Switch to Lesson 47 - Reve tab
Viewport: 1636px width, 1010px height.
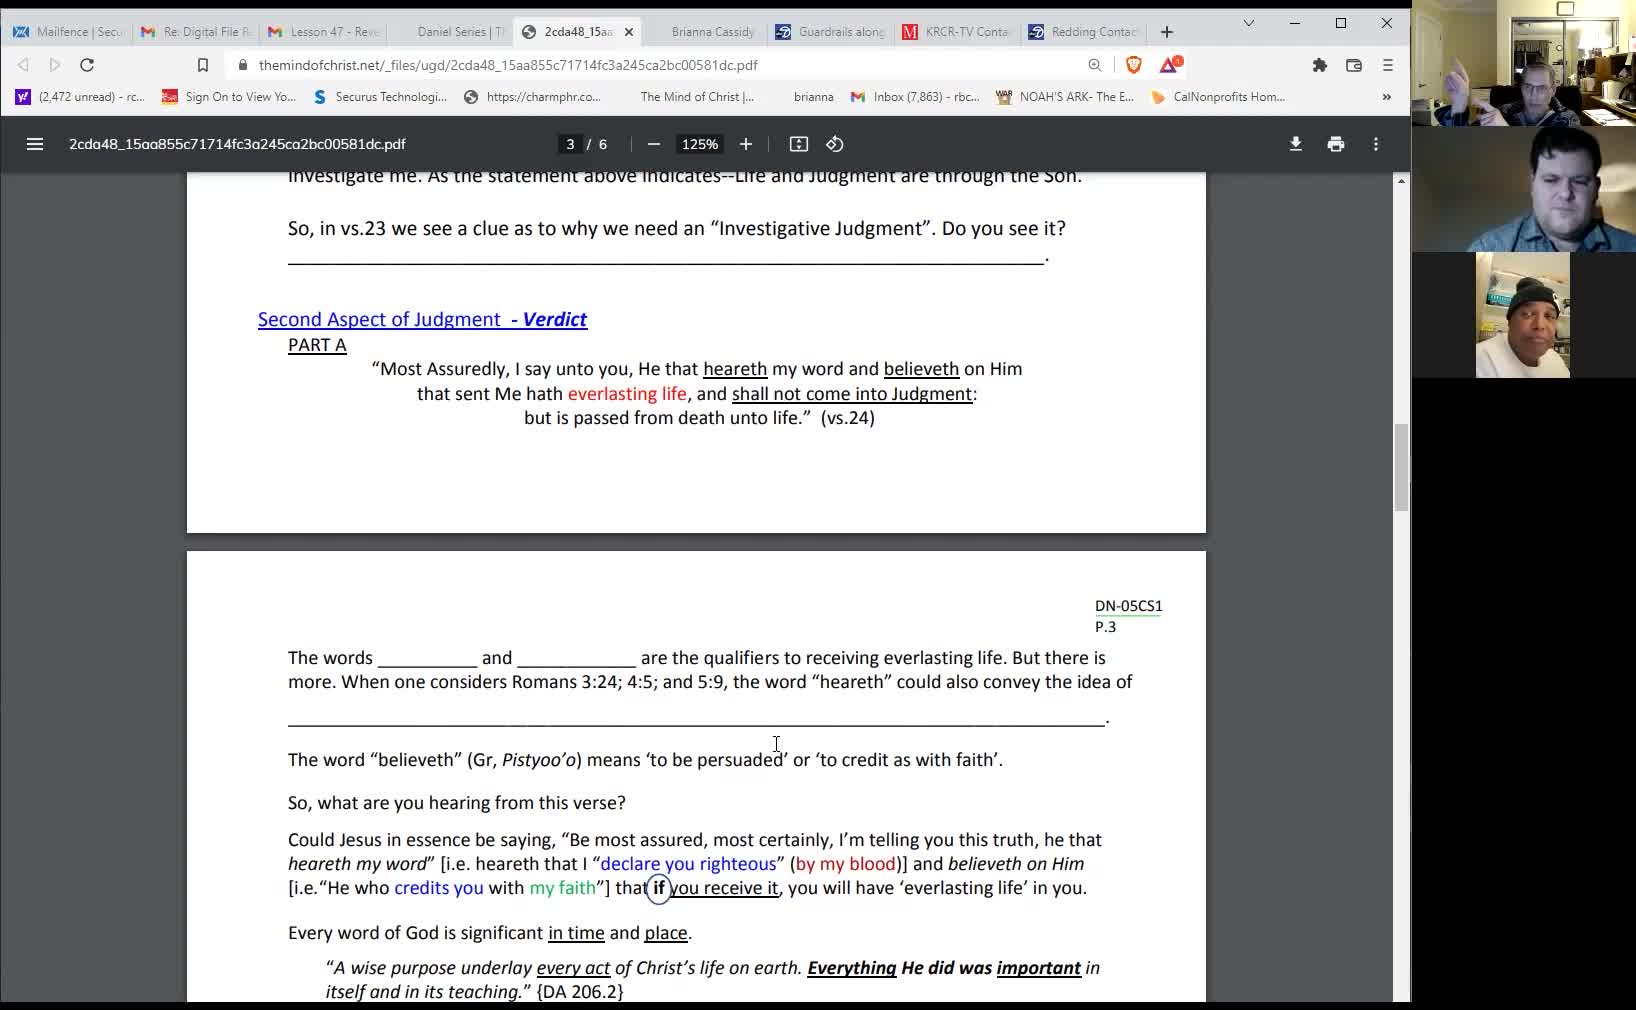click(323, 32)
